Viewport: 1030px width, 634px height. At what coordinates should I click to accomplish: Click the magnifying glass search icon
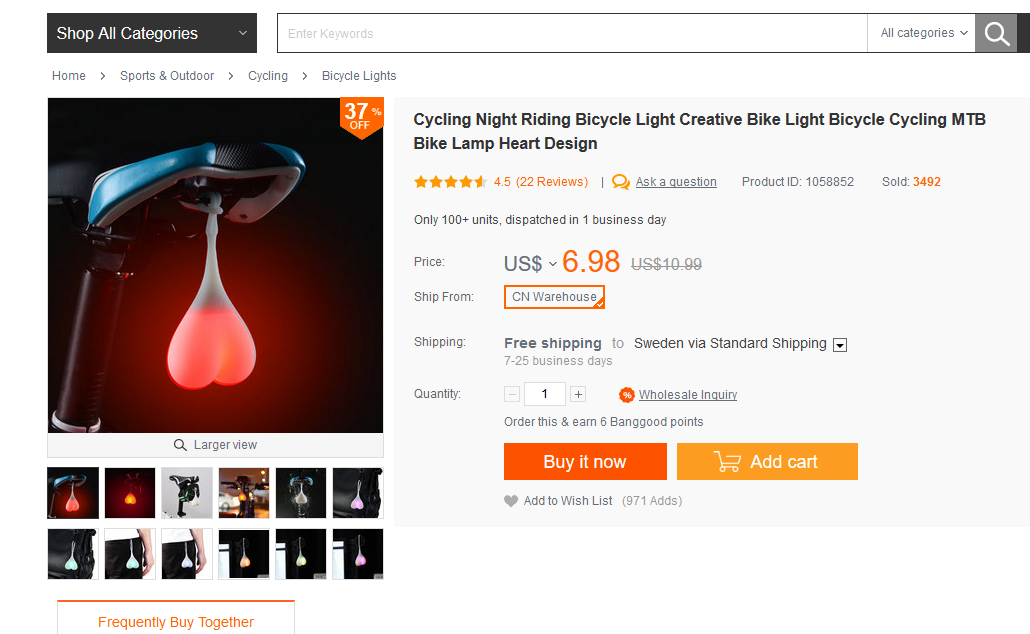coord(996,34)
